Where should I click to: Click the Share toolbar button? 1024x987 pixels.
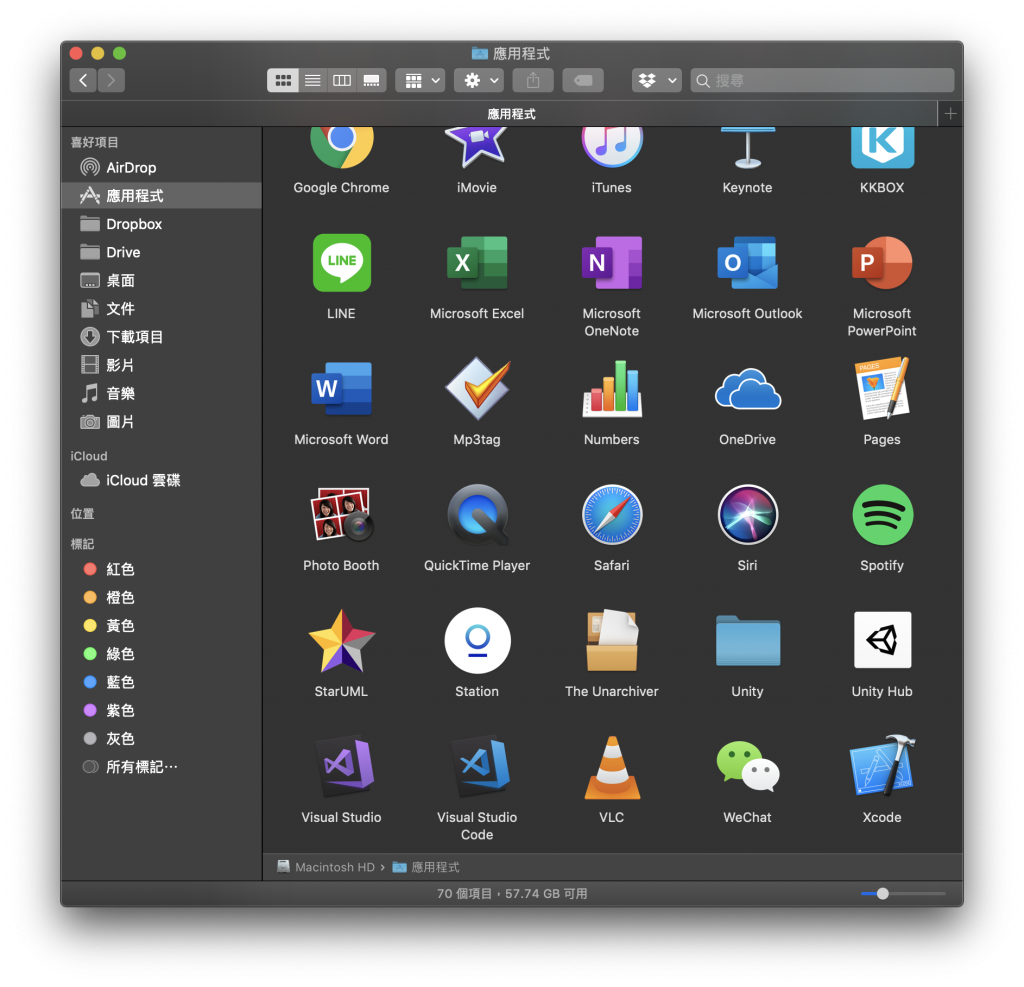533,80
